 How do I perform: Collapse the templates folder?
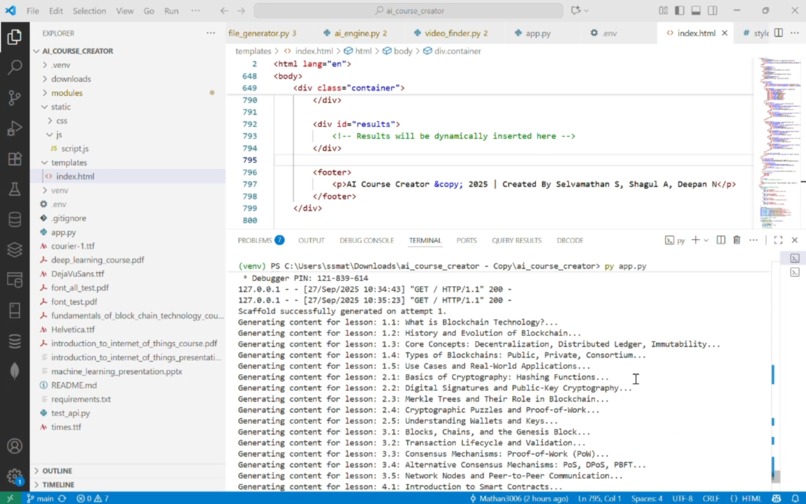(x=69, y=162)
